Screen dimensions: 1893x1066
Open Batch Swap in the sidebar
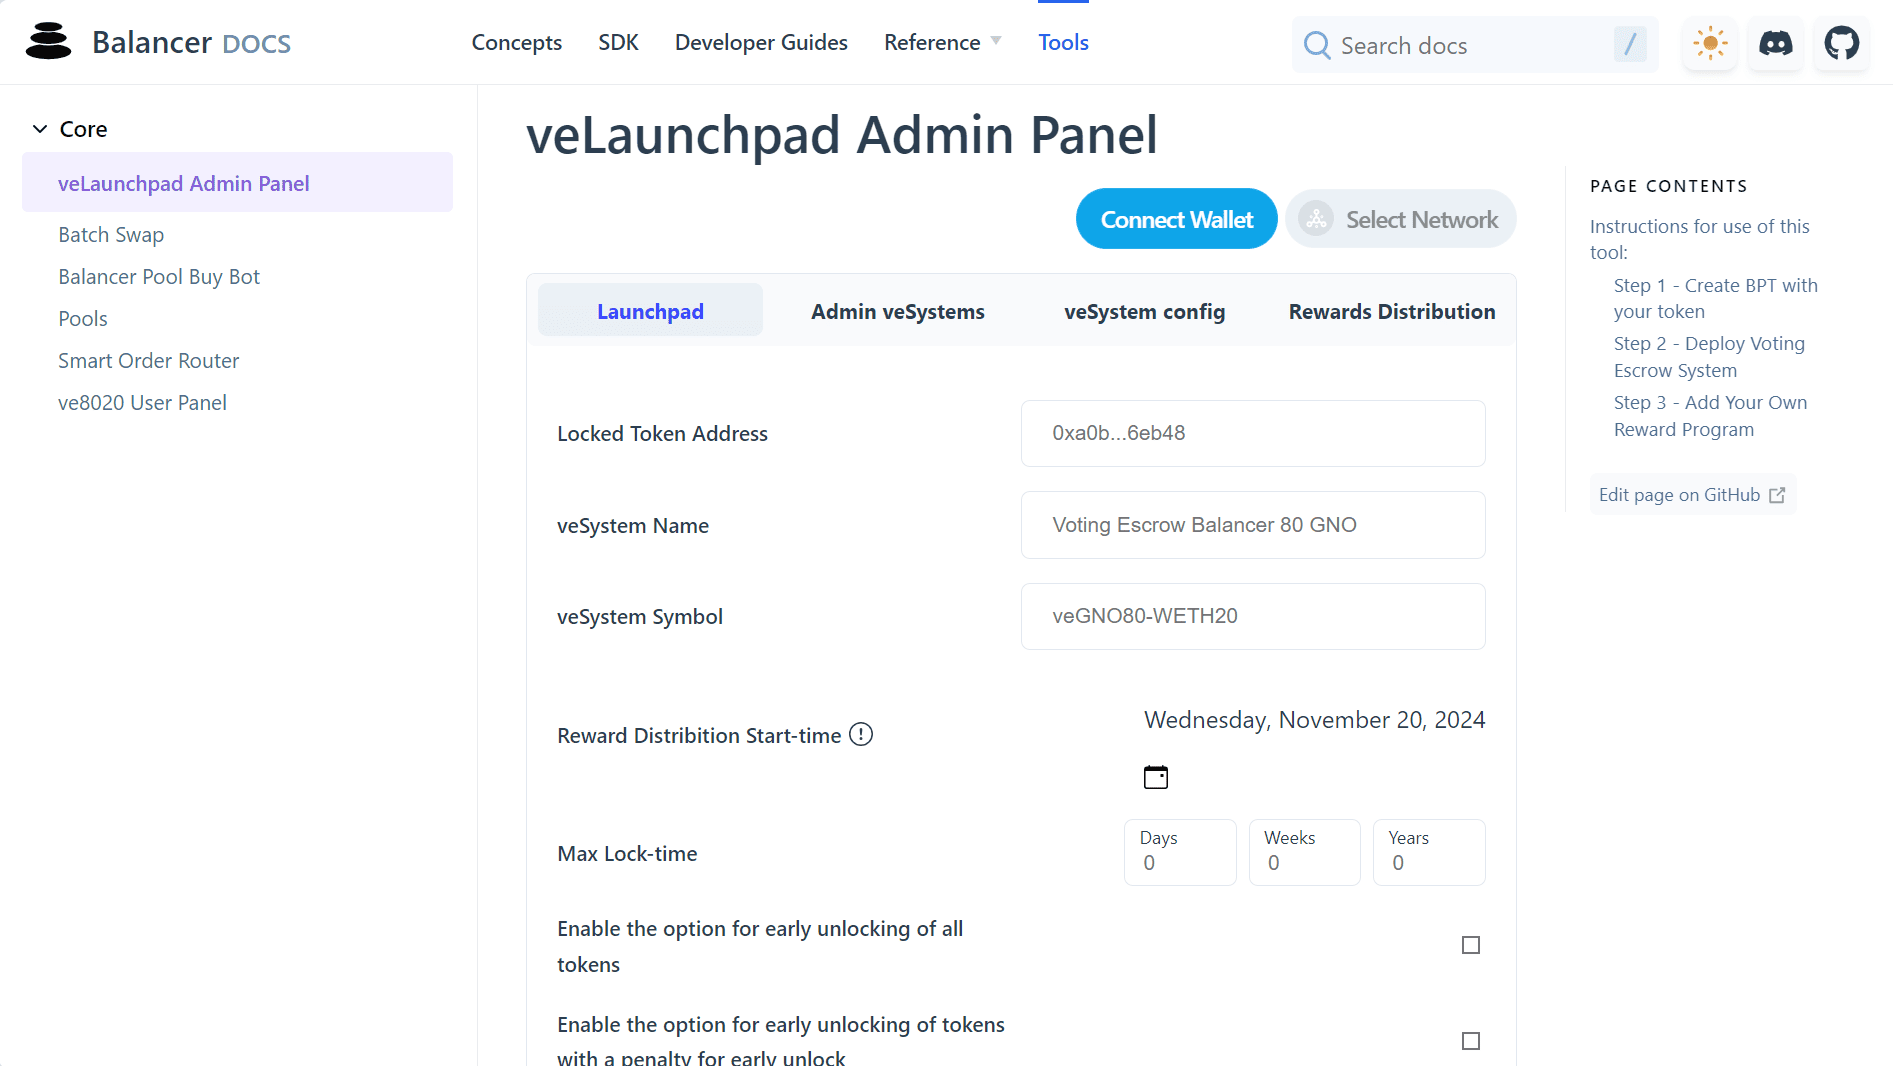coord(111,235)
